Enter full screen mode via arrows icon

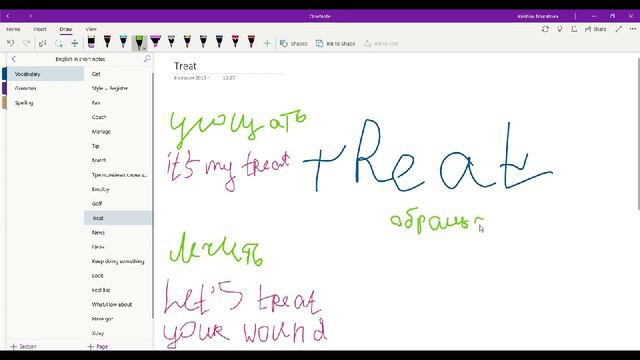619,29
